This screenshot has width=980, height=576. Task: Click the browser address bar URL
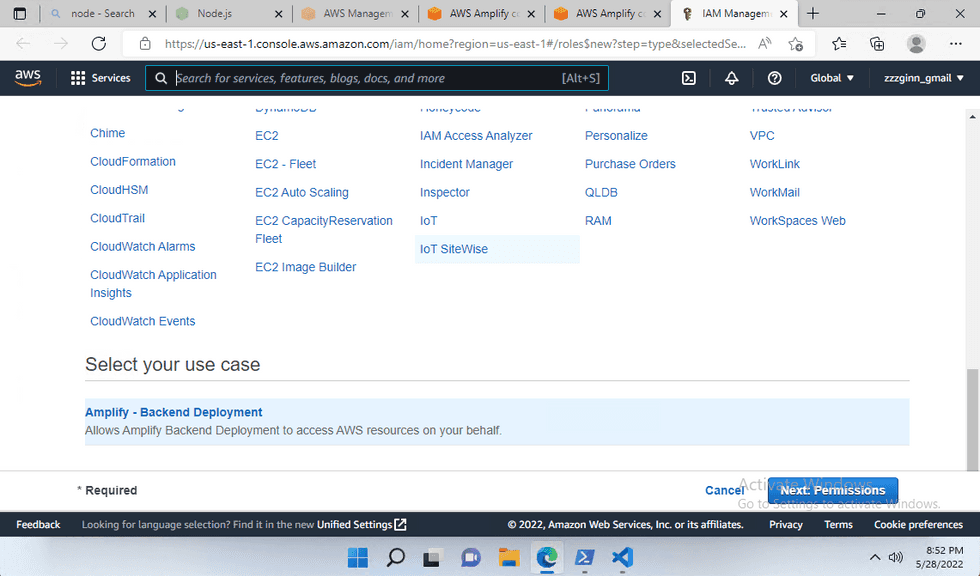(x=455, y=44)
